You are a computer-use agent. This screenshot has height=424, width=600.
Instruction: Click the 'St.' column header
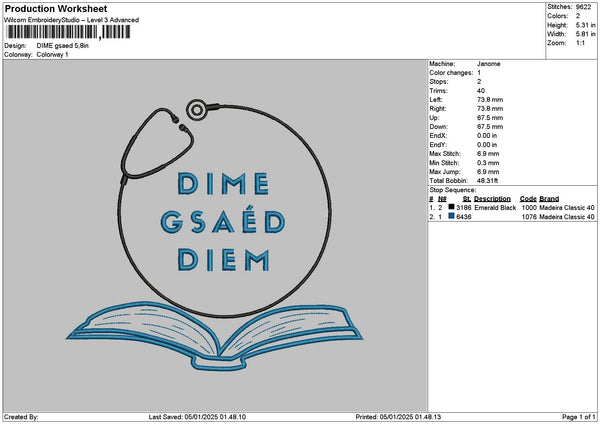click(467, 199)
